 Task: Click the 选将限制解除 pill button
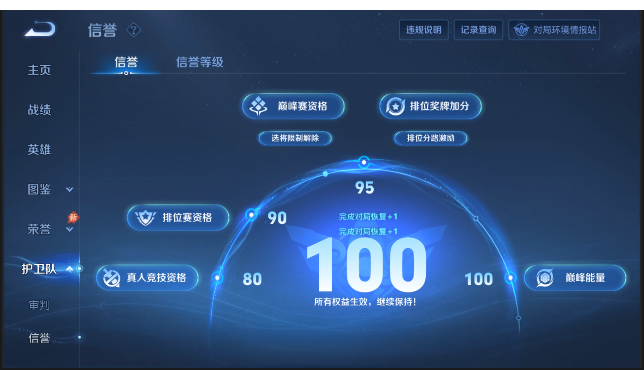click(x=295, y=138)
